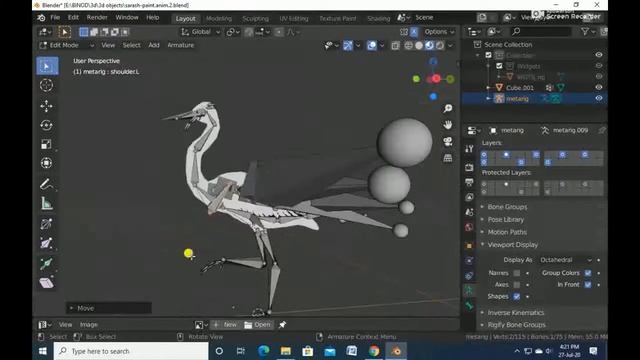Pin the image editor image
The height and width of the screenshot is (360, 640).
(x=282, y=325)
